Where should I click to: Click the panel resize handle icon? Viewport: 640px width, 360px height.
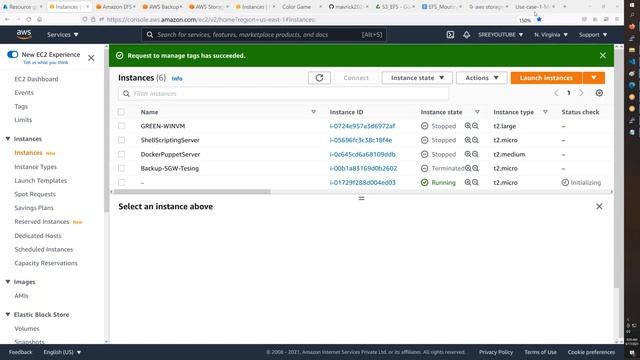click(x=361, y=198)
